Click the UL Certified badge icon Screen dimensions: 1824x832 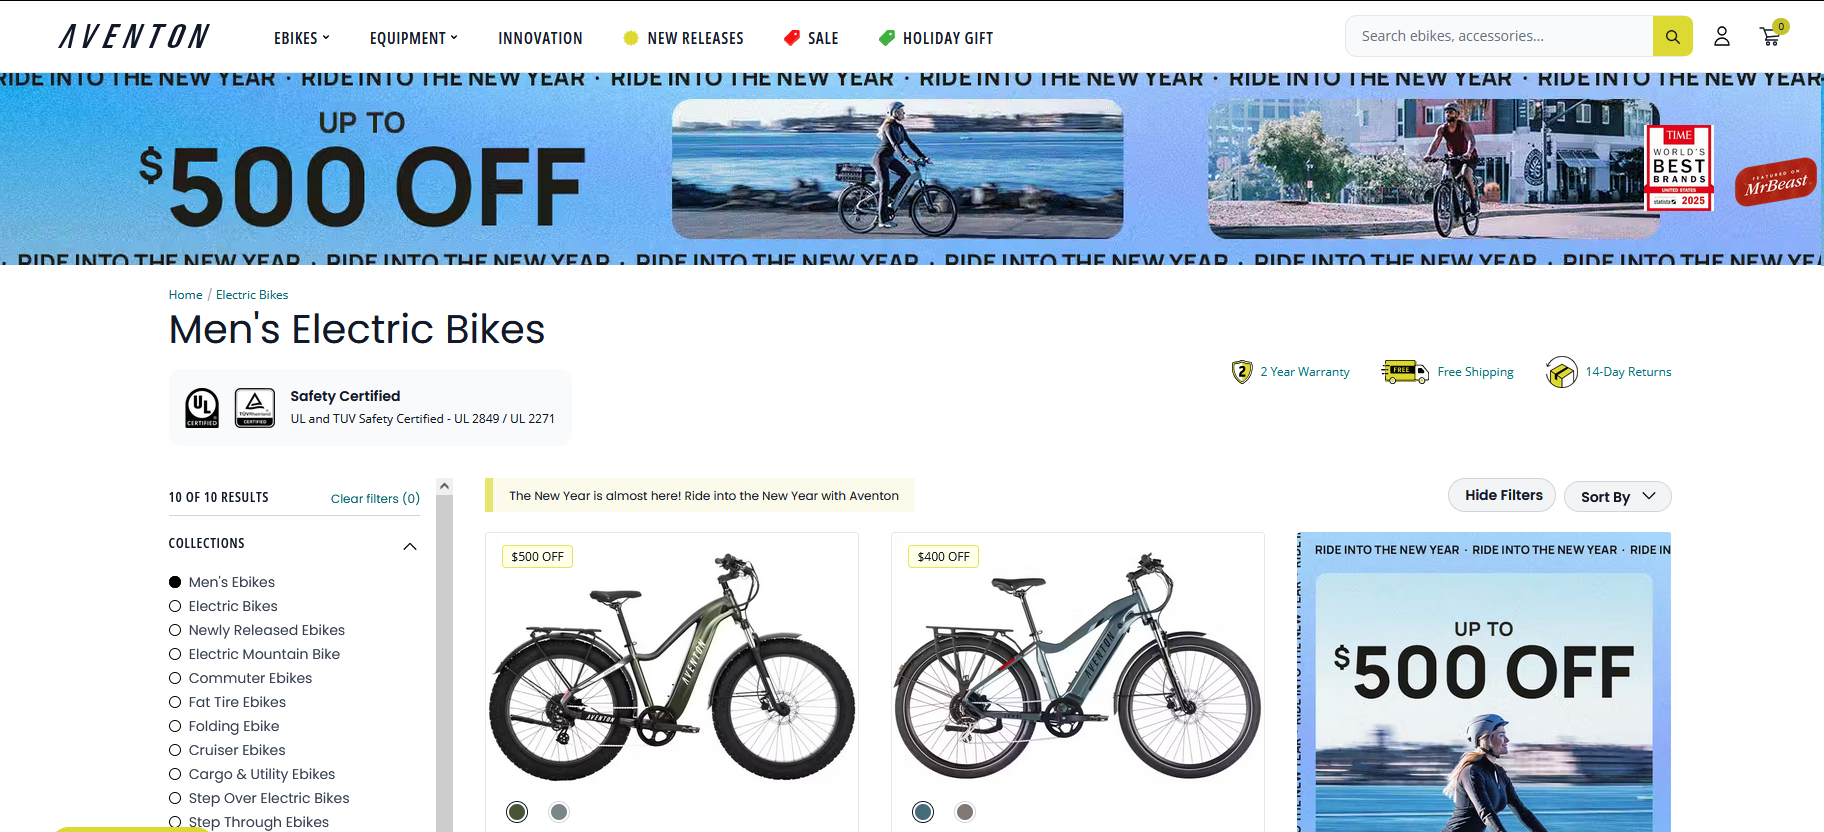point(202,408)
